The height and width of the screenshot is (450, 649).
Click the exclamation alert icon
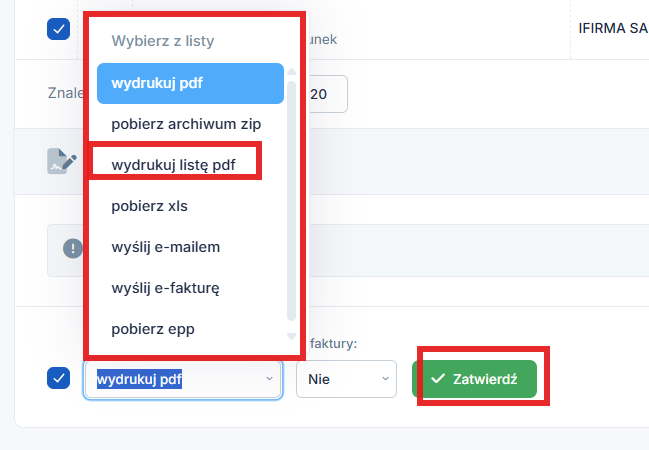(x=72, y=249)
